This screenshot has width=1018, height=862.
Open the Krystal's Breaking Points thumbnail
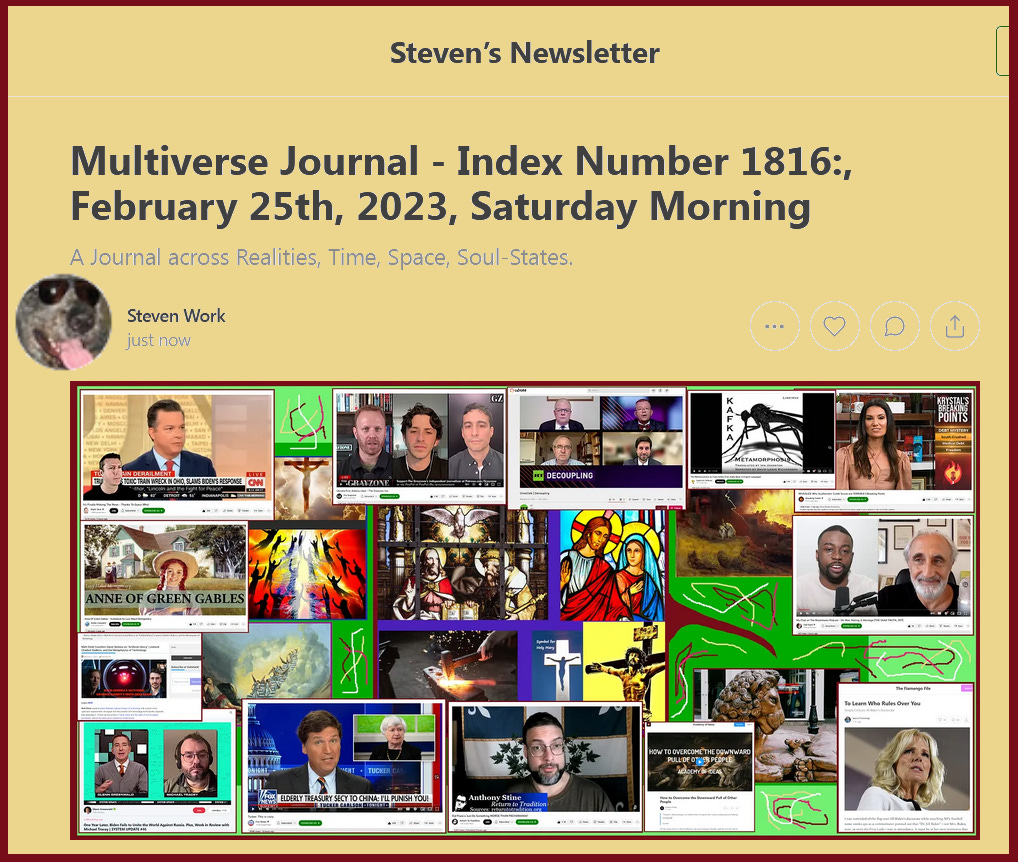(x=904, y=450)
